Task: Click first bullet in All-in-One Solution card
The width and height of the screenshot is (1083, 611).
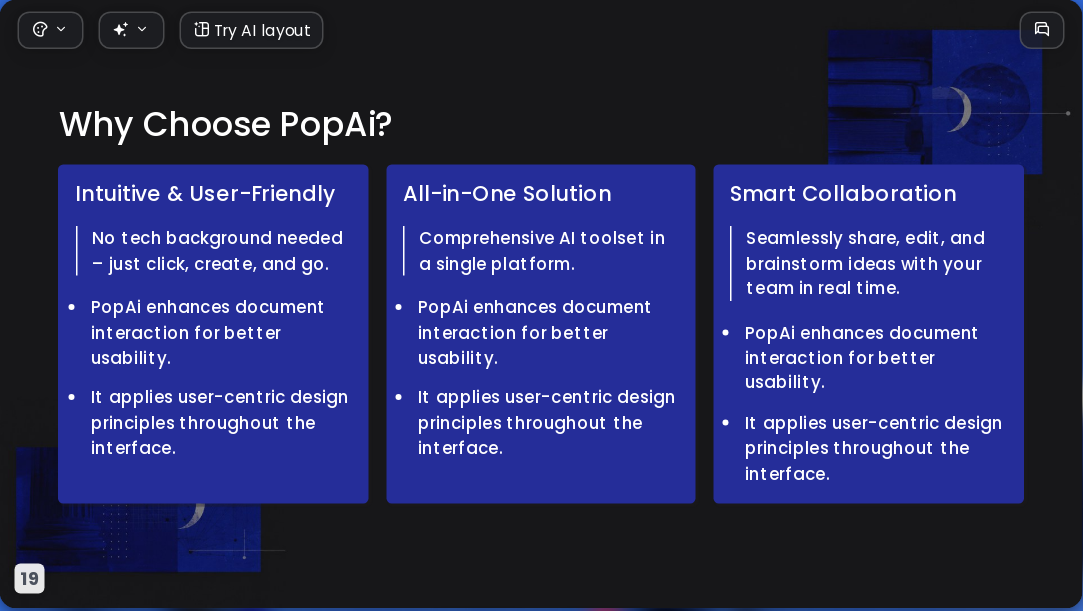Action: [534, 332]
